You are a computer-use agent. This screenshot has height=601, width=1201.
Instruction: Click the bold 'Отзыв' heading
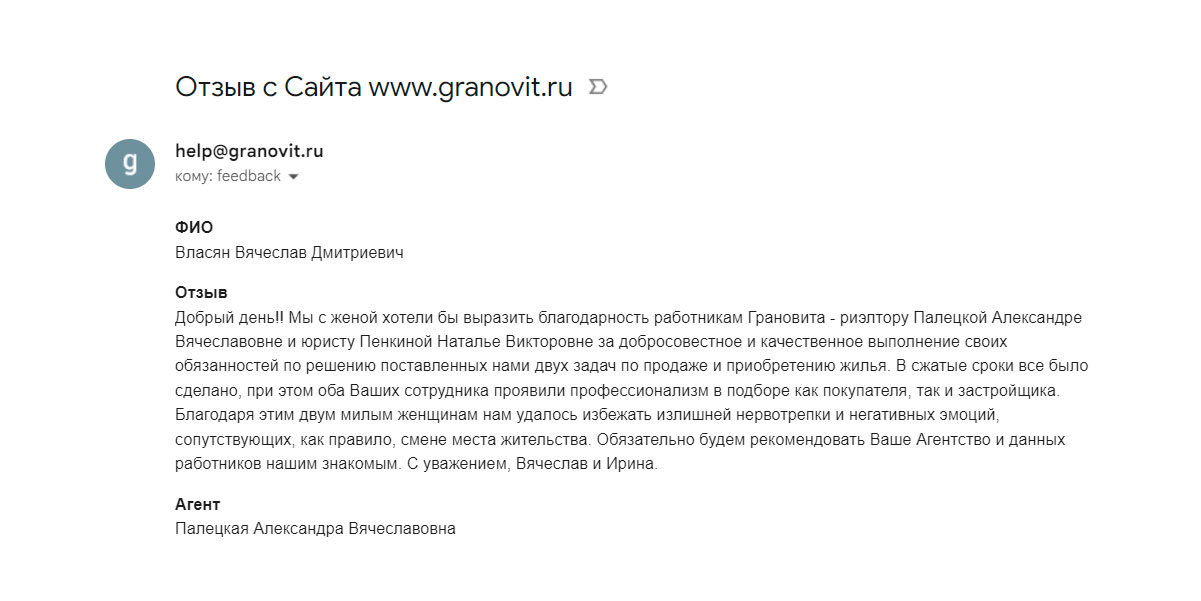[201, 293]
